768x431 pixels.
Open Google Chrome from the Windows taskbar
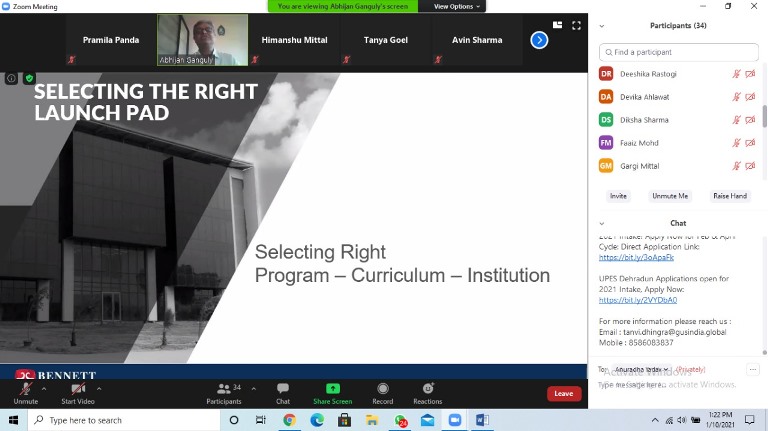click(x=289, y=420)
